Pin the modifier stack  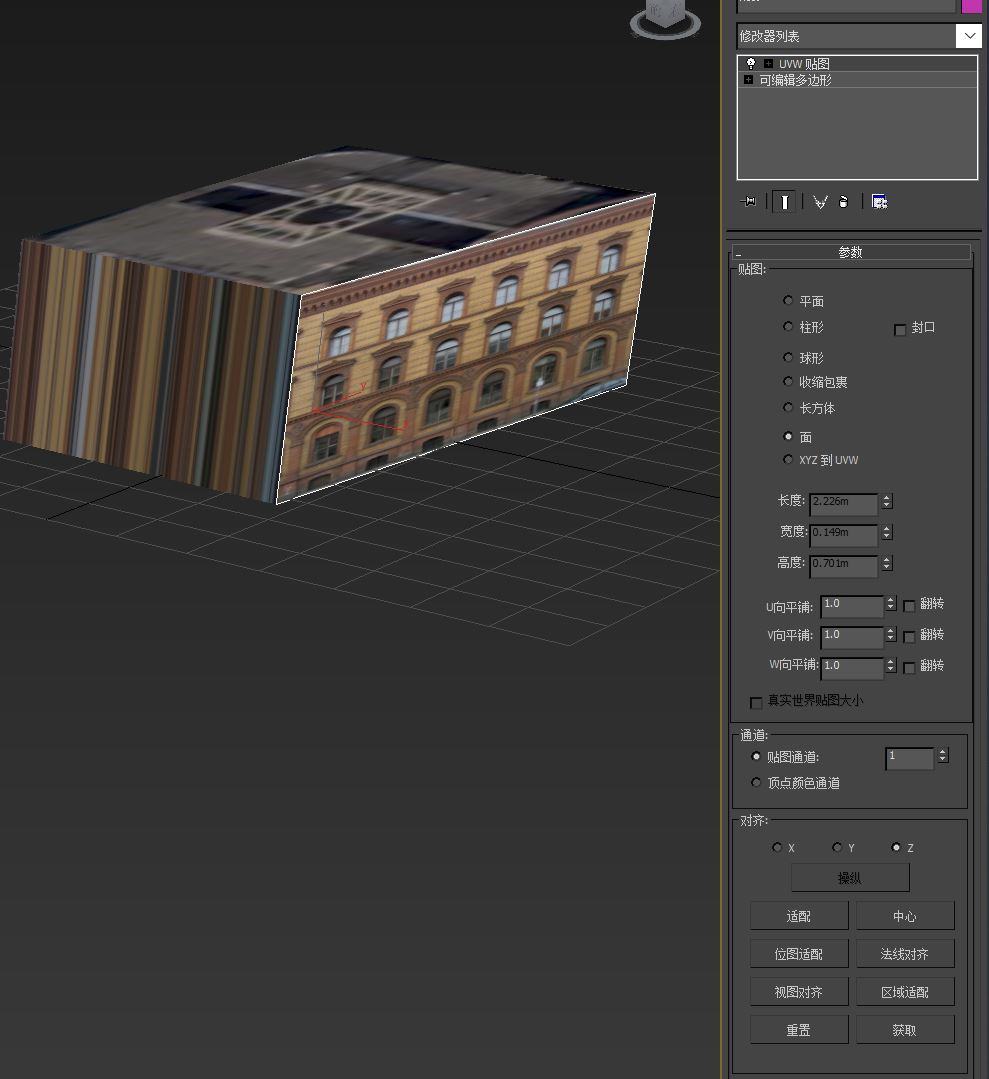749,201
